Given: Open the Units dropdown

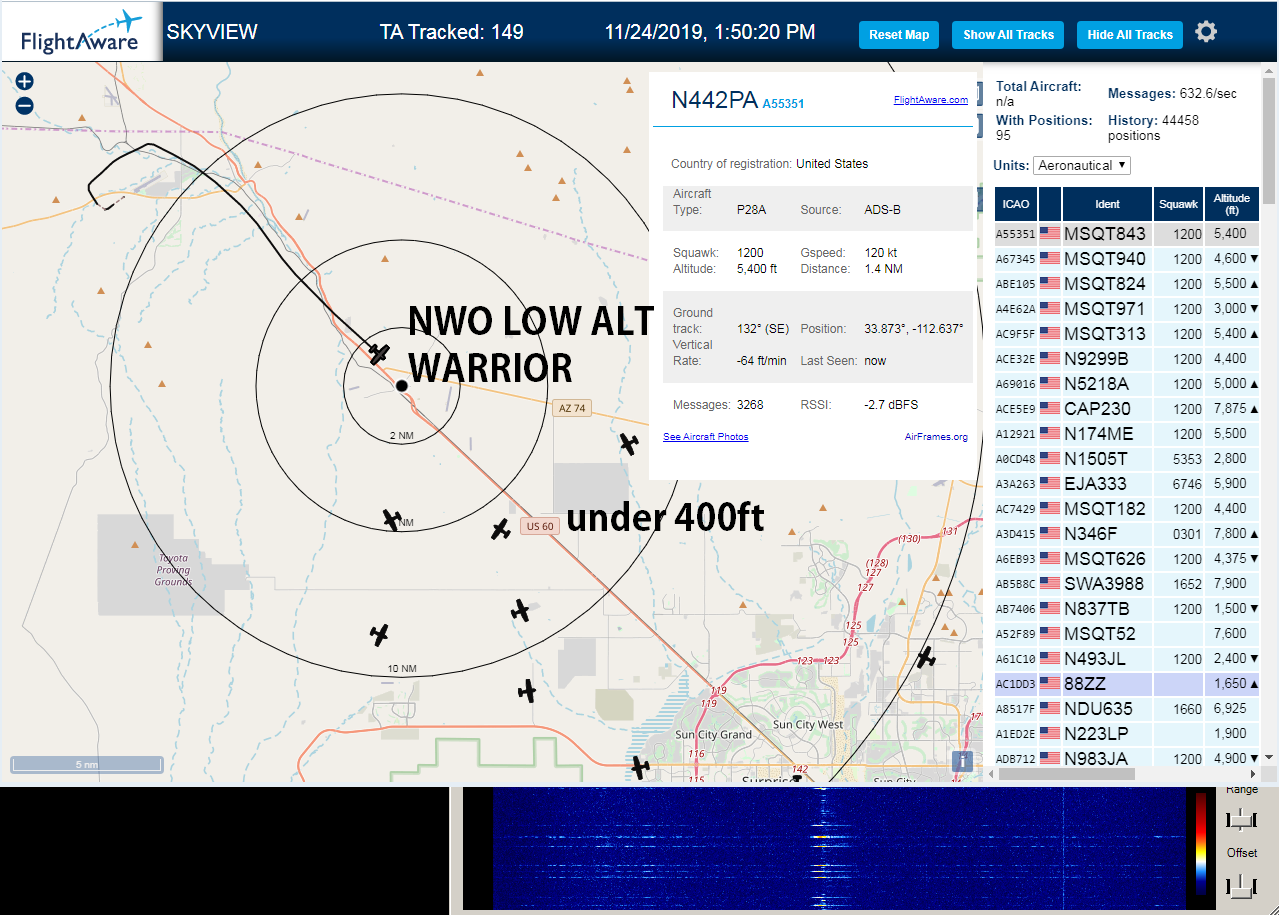Looking at the screenshot, I should [x=1082, y=165].
